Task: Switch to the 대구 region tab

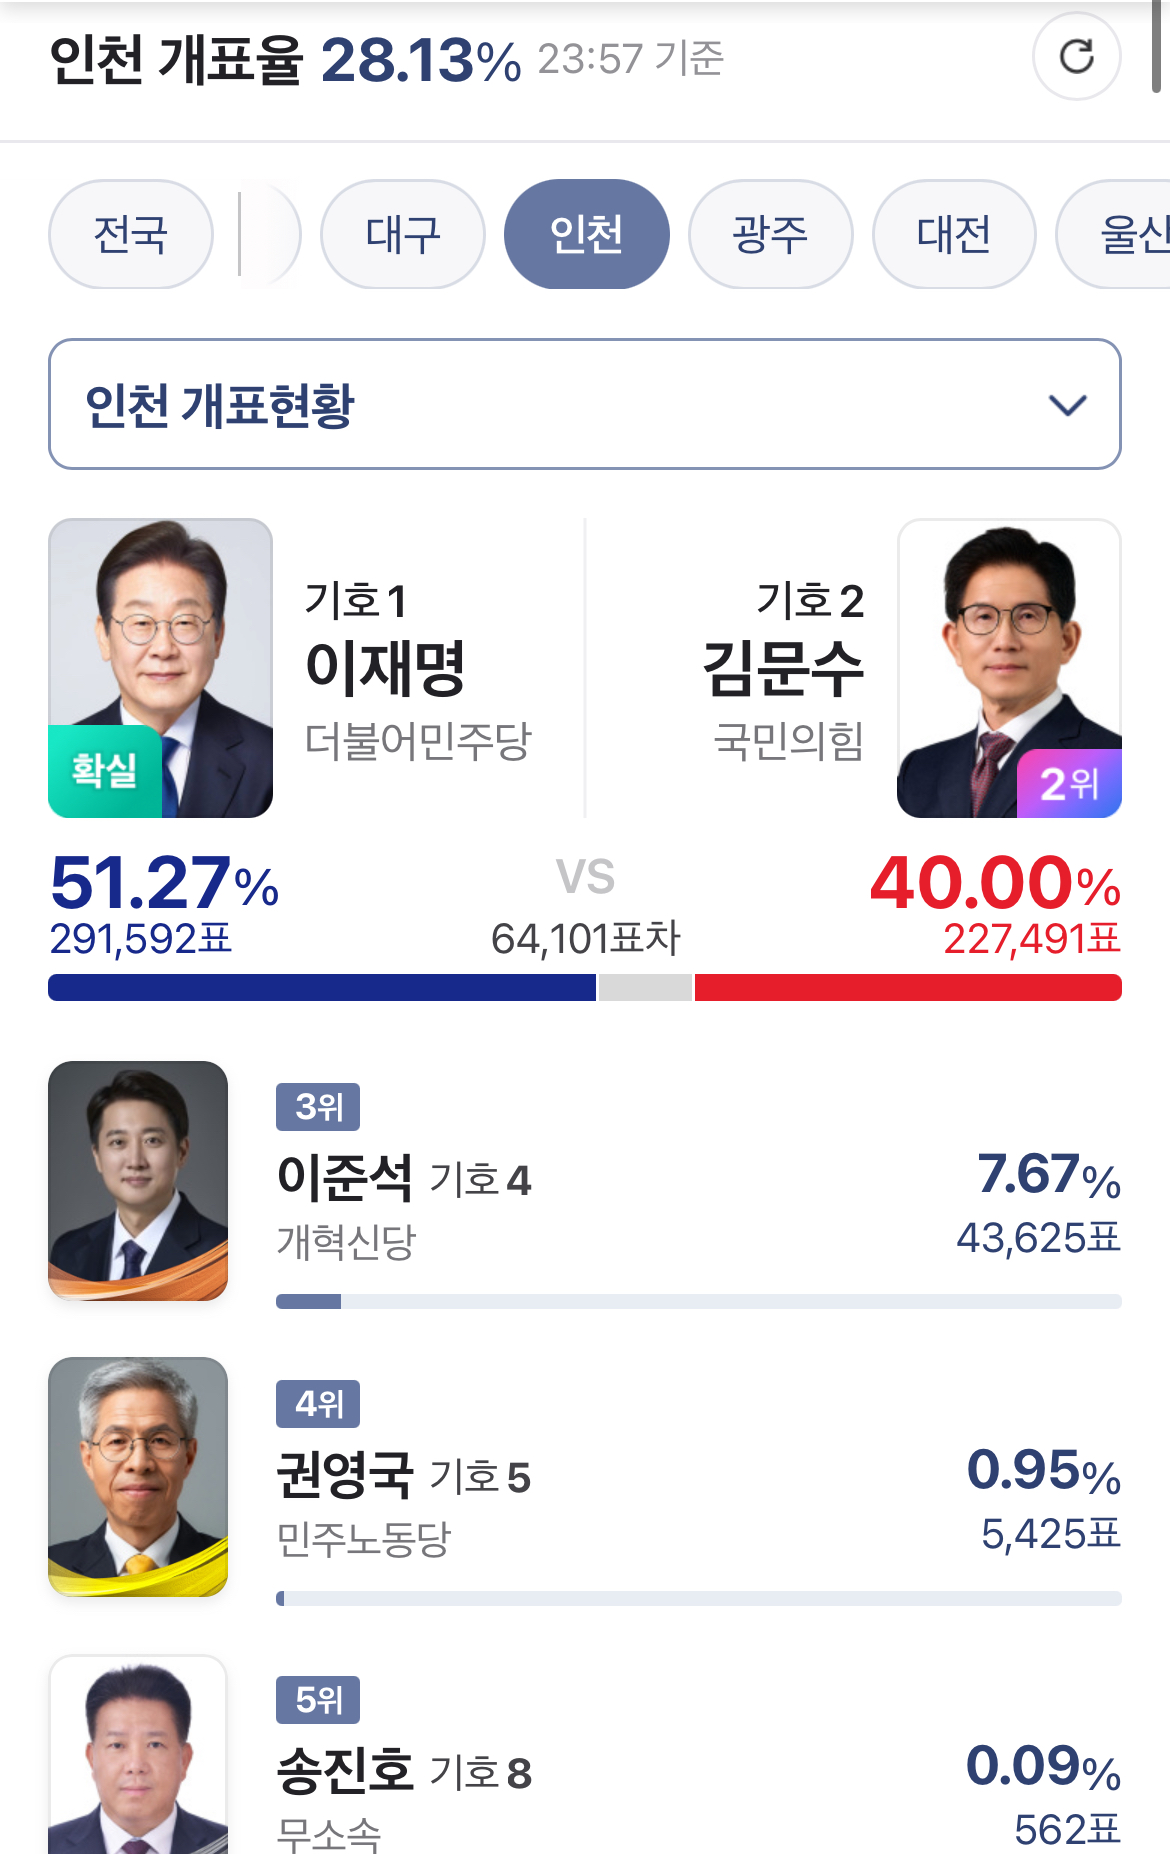Action: click(403, 235)
